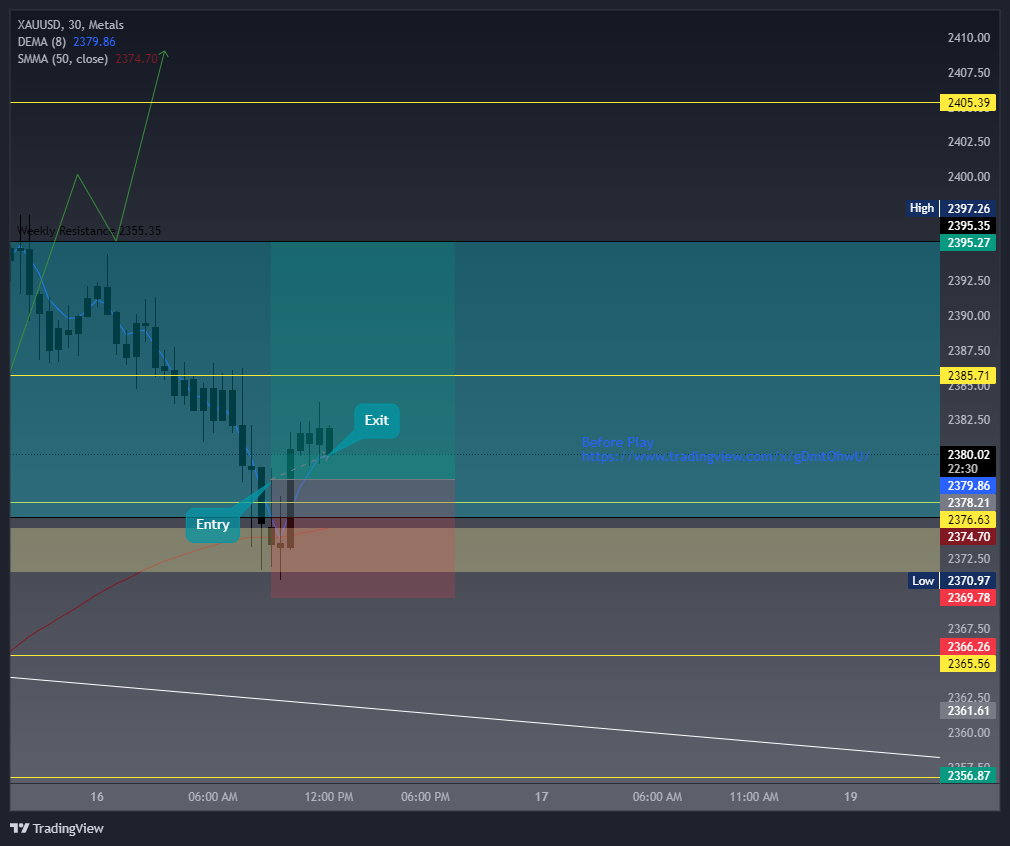Open the TradingView share link URL

[x=726, y=456]
